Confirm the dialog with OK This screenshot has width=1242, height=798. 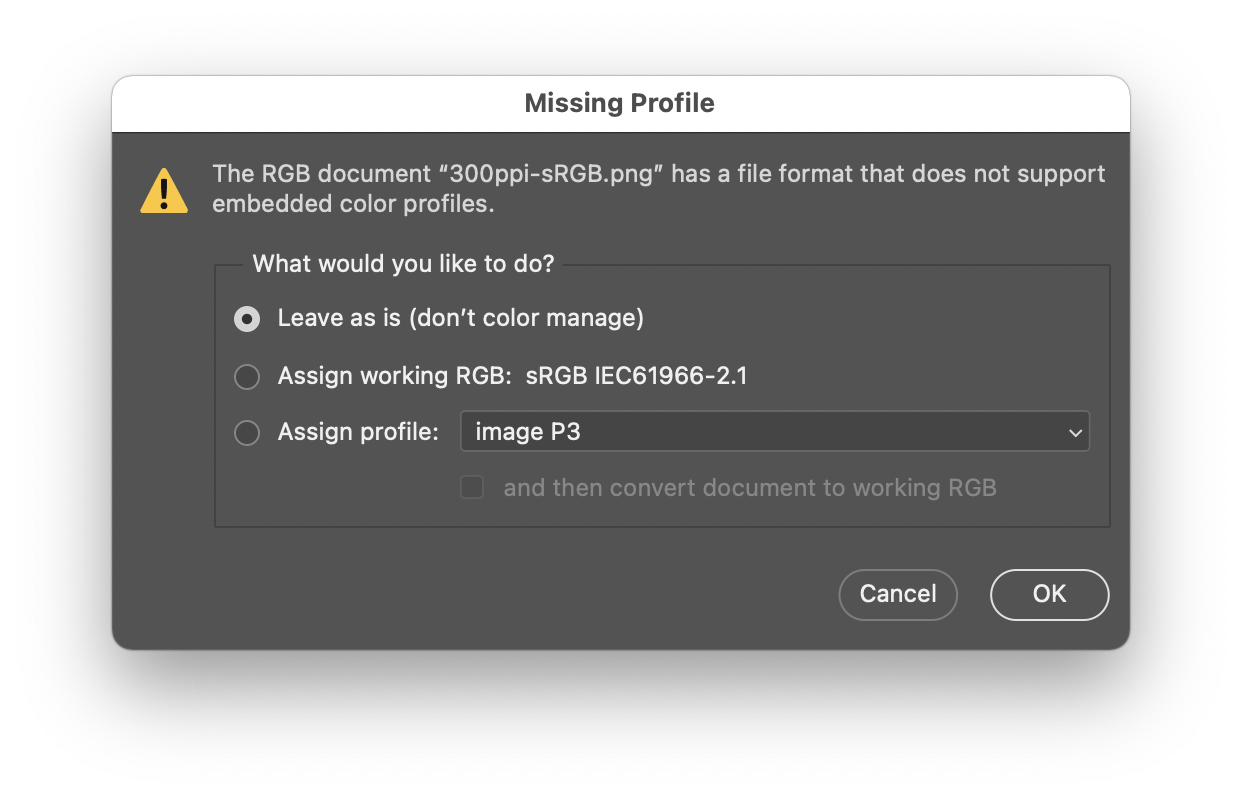[x=1049, y=594]
